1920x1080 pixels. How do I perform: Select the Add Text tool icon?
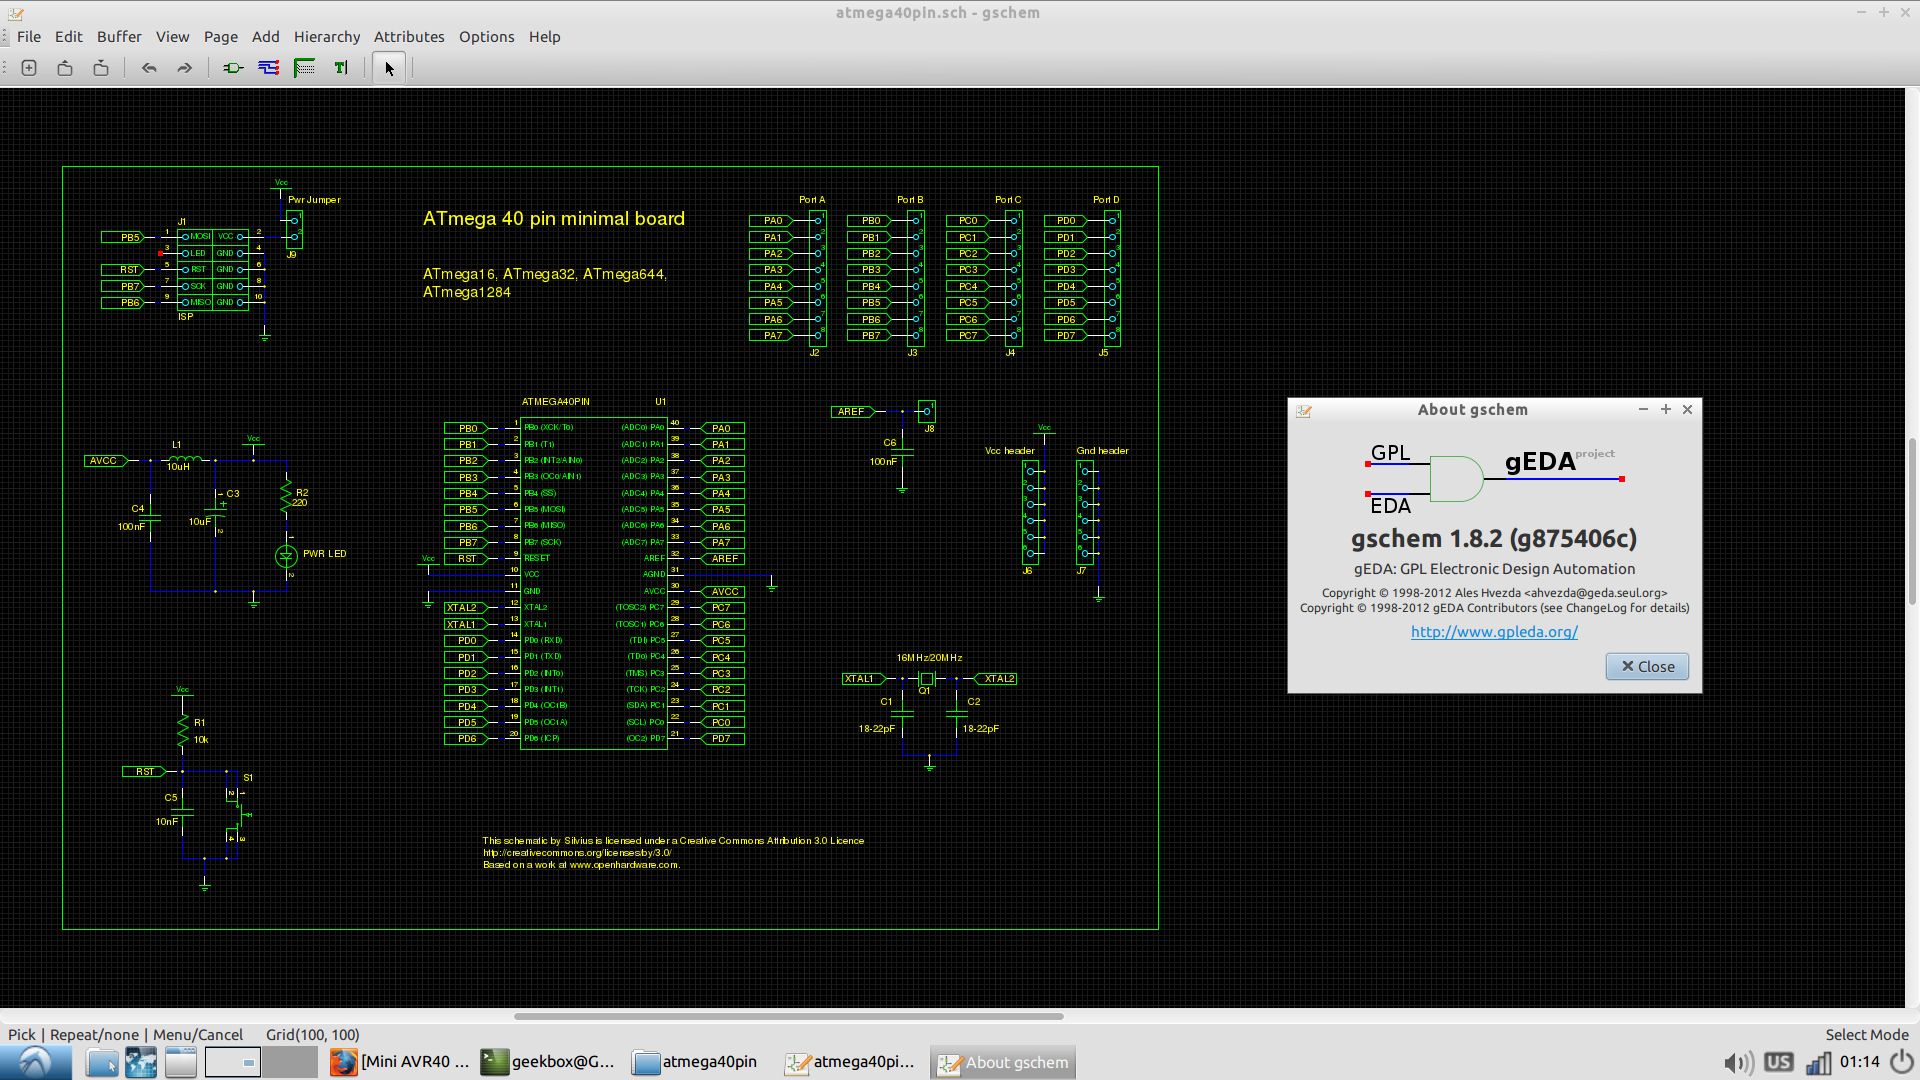(341, 68)
